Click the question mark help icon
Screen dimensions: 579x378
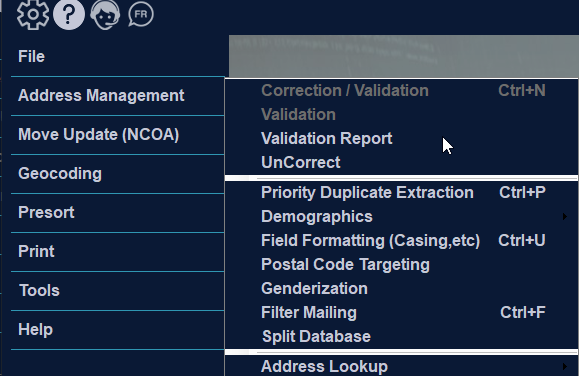pos(69,14)
